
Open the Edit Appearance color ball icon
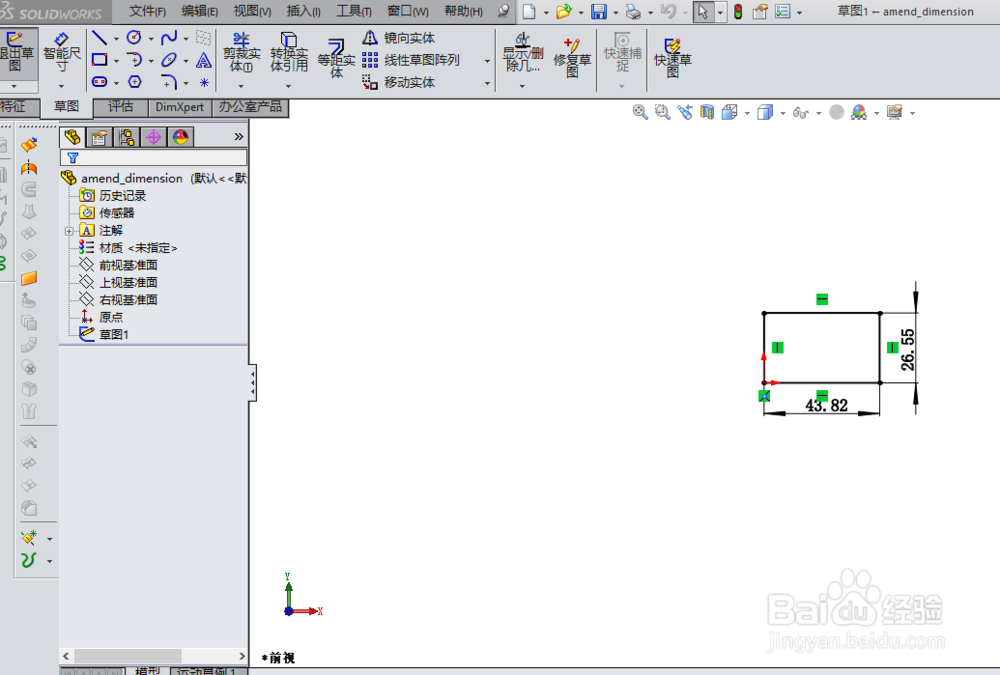tap(859, 112)
